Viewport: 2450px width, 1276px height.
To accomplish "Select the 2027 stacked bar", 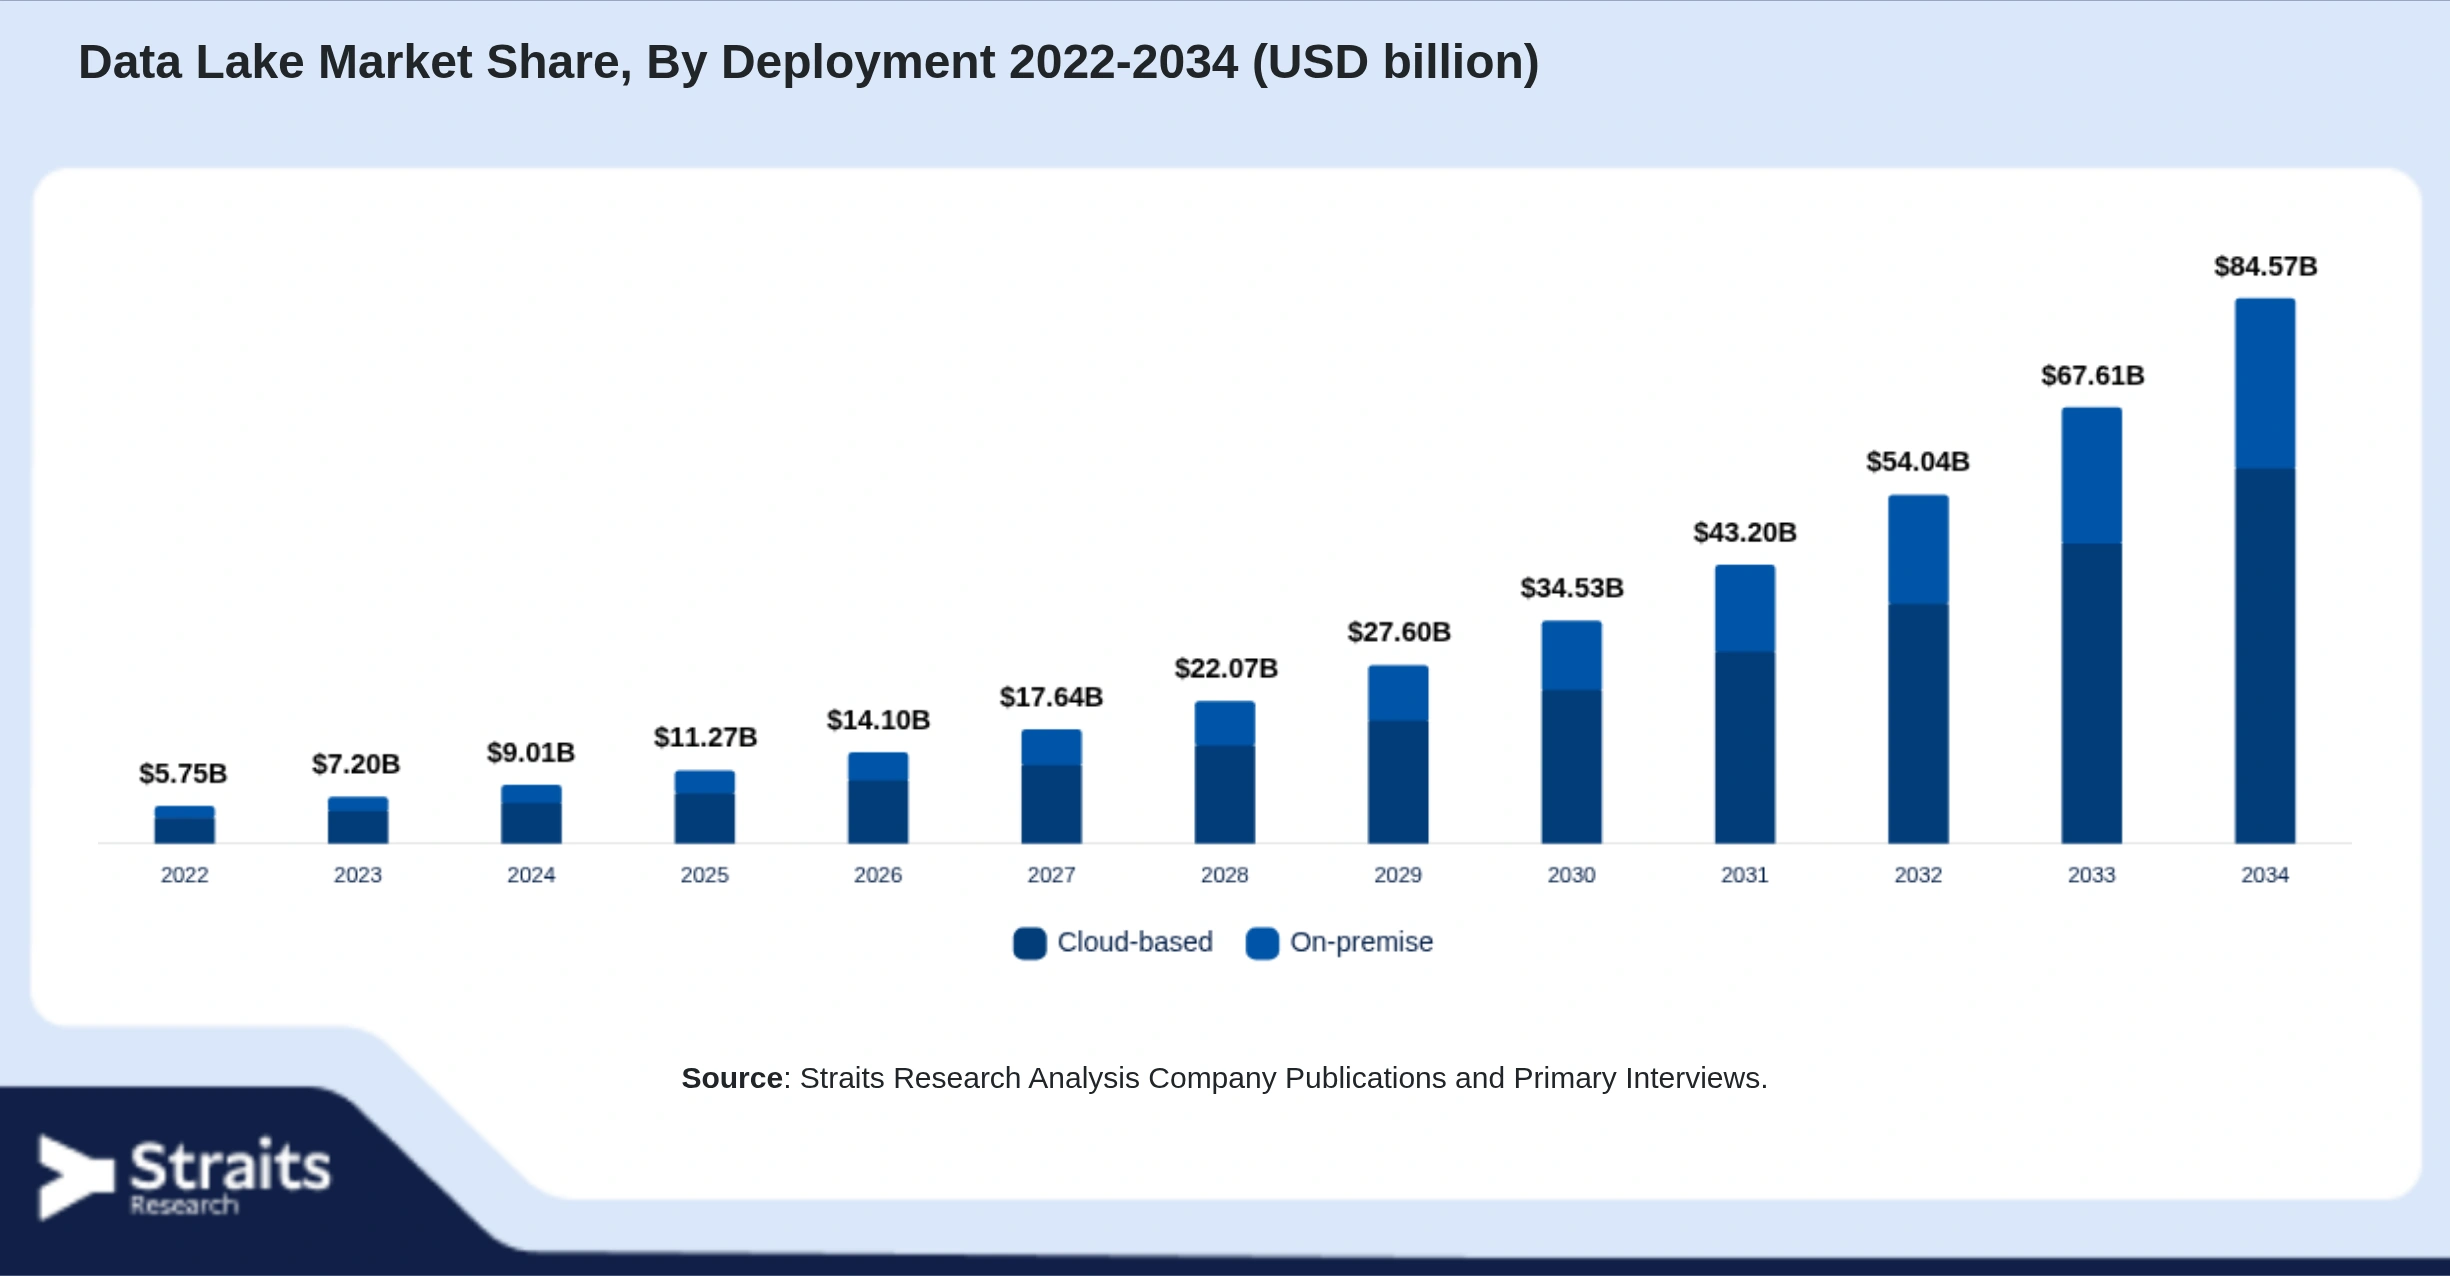I will point(1051,787).
